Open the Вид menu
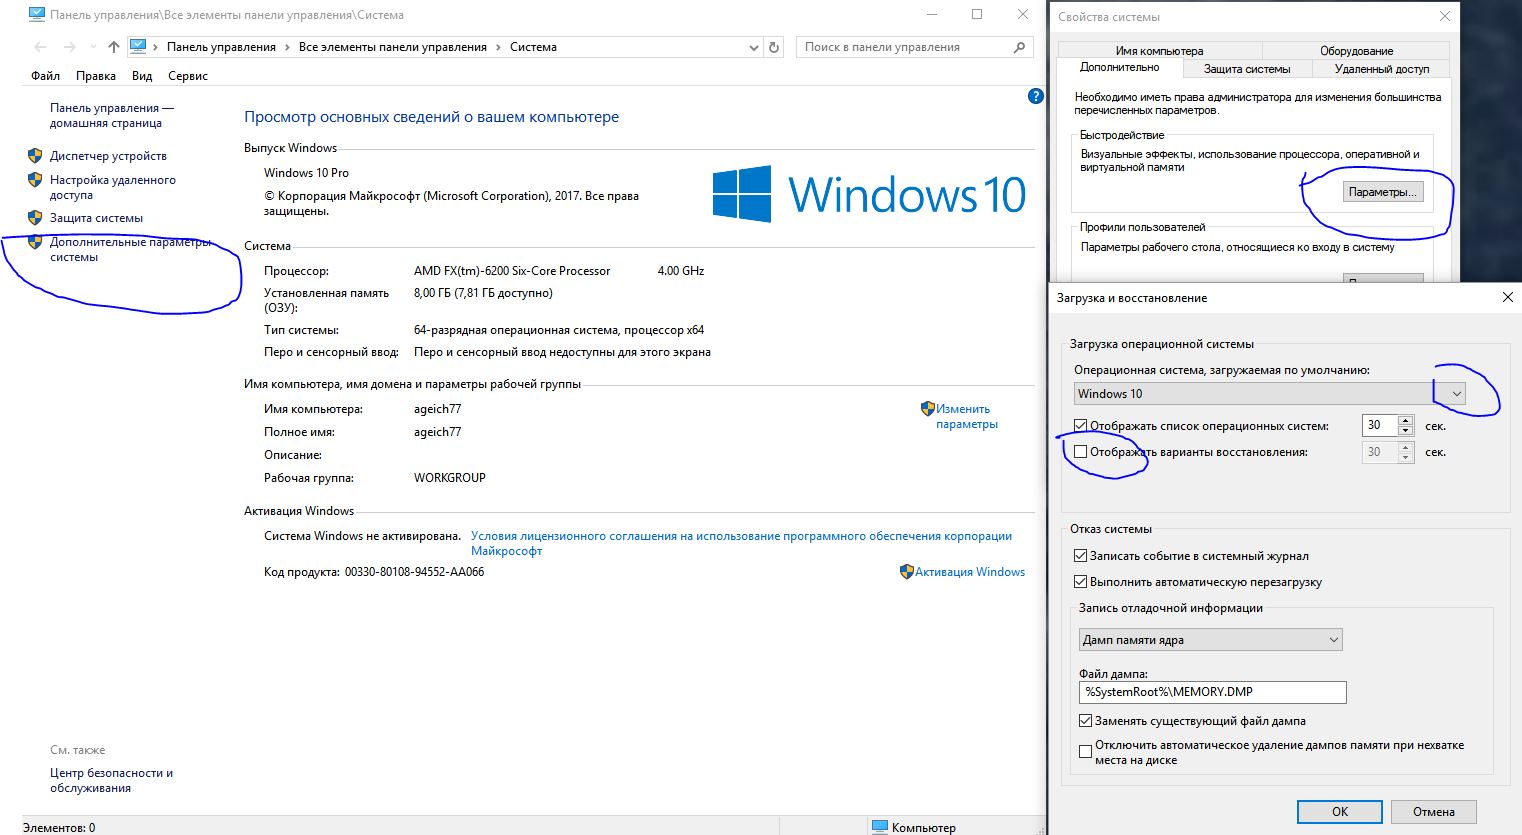The width and height of the screenshot is (1522, 835). point(142,76)
